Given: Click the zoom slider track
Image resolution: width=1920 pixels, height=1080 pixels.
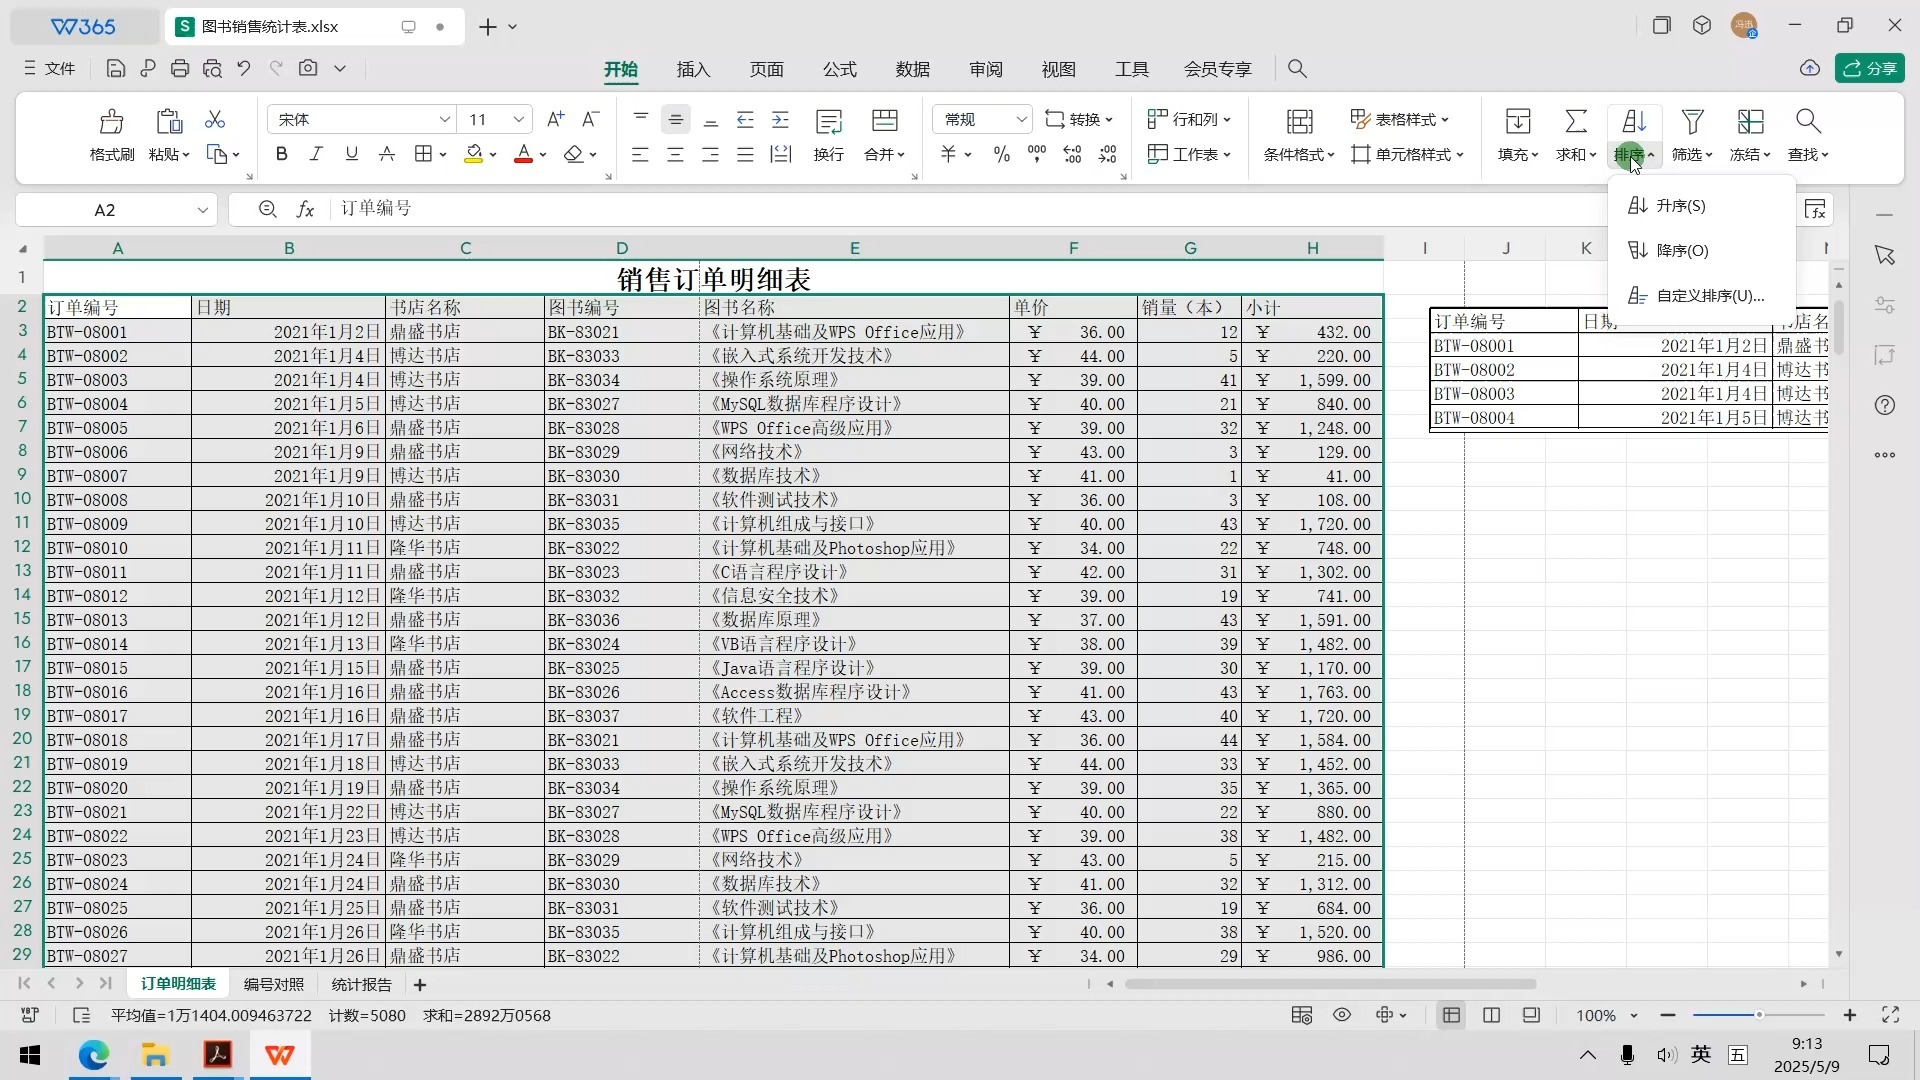Looking at the screenshot, I should [x=1758, y=1014].
